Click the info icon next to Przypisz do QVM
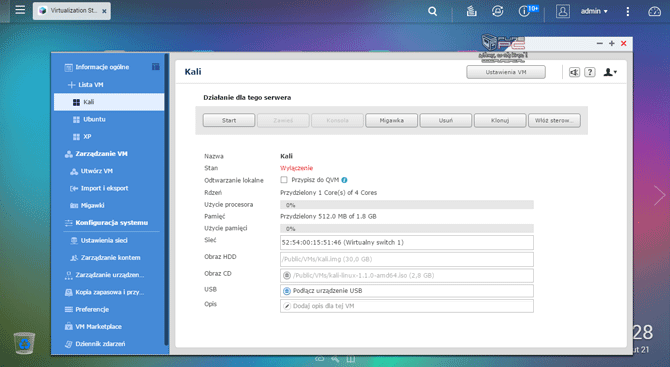 (344, 180)
